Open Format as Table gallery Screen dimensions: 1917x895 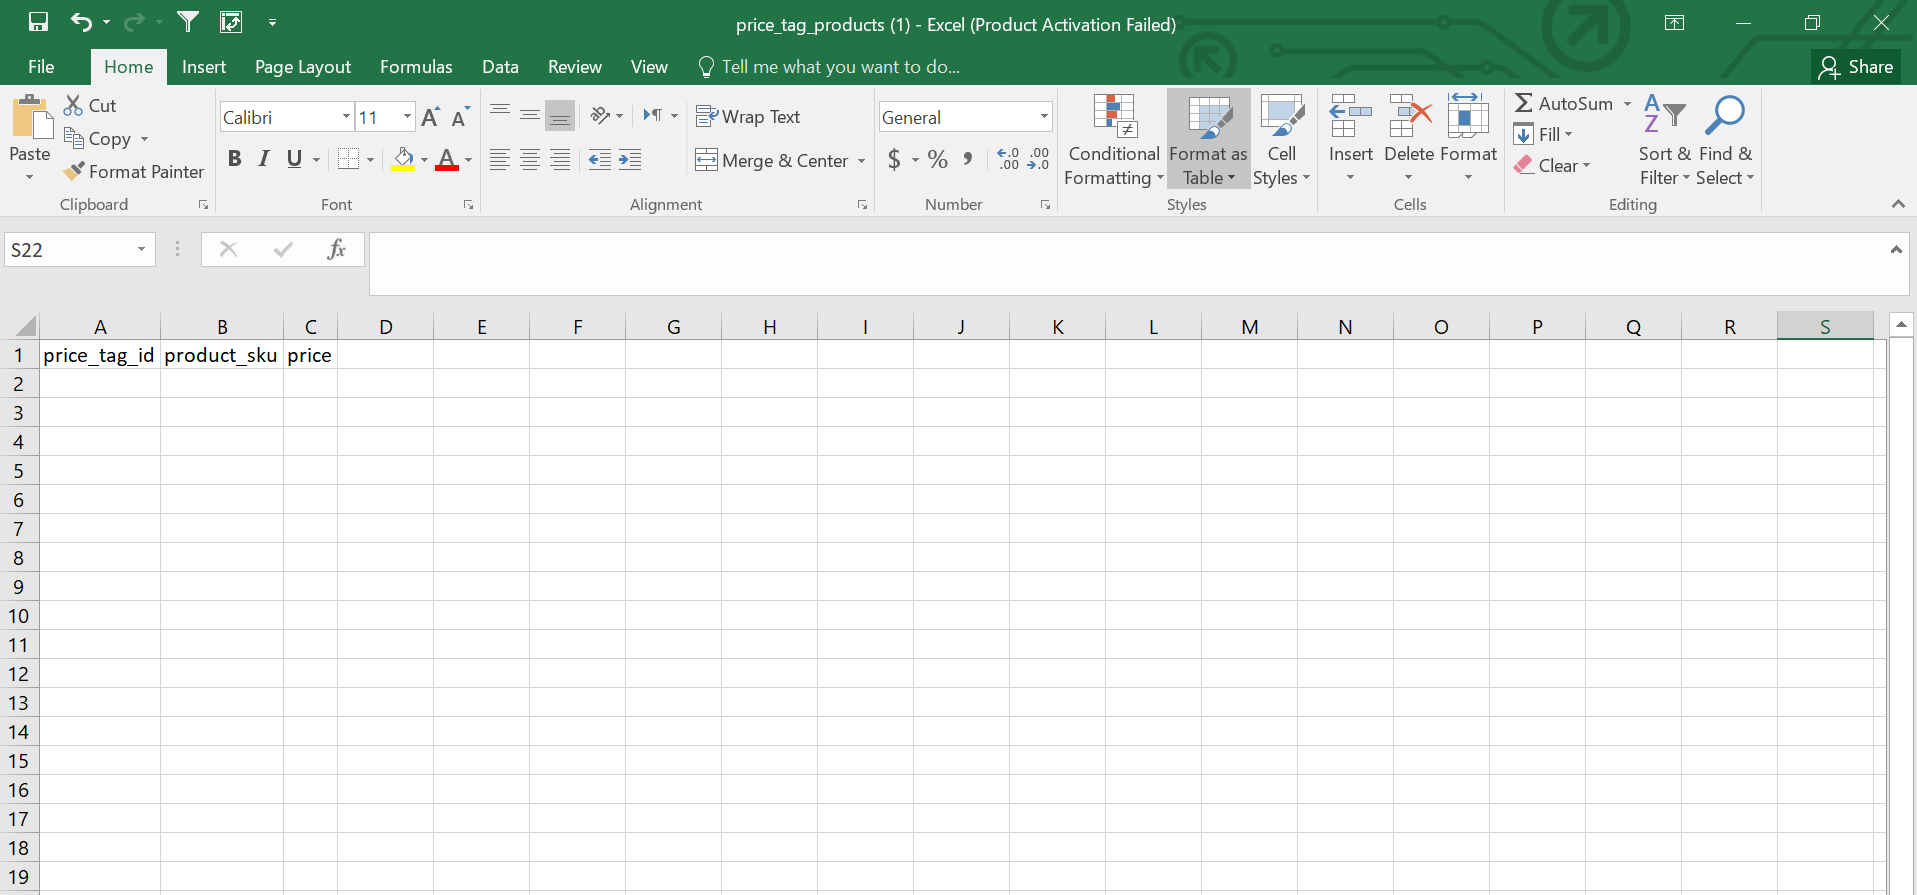(1208, 140)
